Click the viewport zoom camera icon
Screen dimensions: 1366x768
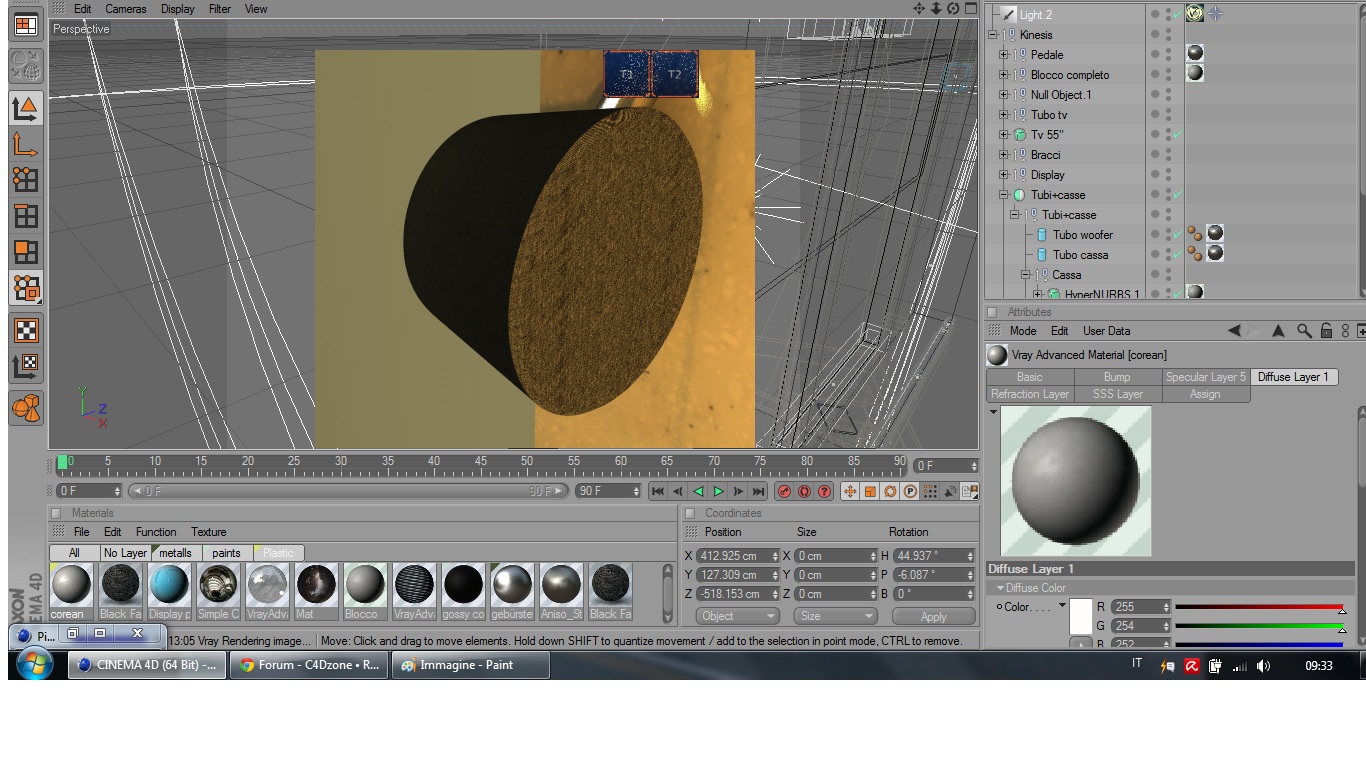(x=936, y=9)
